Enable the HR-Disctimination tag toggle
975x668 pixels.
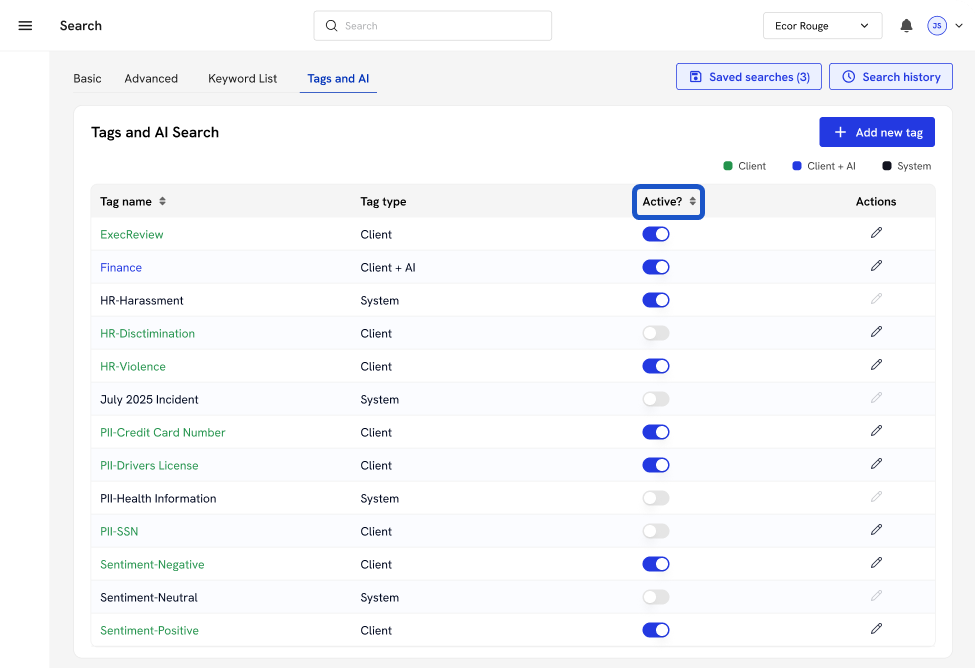[x=655, y=333]
